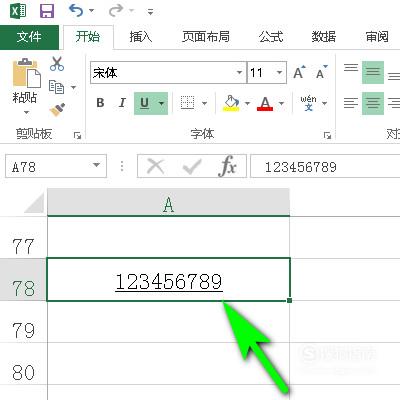
Task: Launch the 剪贴板 clipboard pane
Action: click(78, 135)
